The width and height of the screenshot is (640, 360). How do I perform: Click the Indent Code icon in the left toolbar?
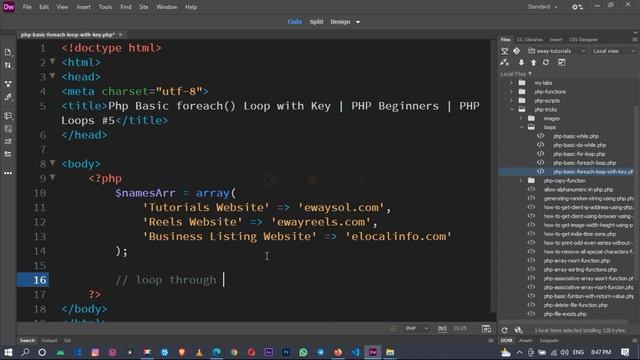coord(8,141)
